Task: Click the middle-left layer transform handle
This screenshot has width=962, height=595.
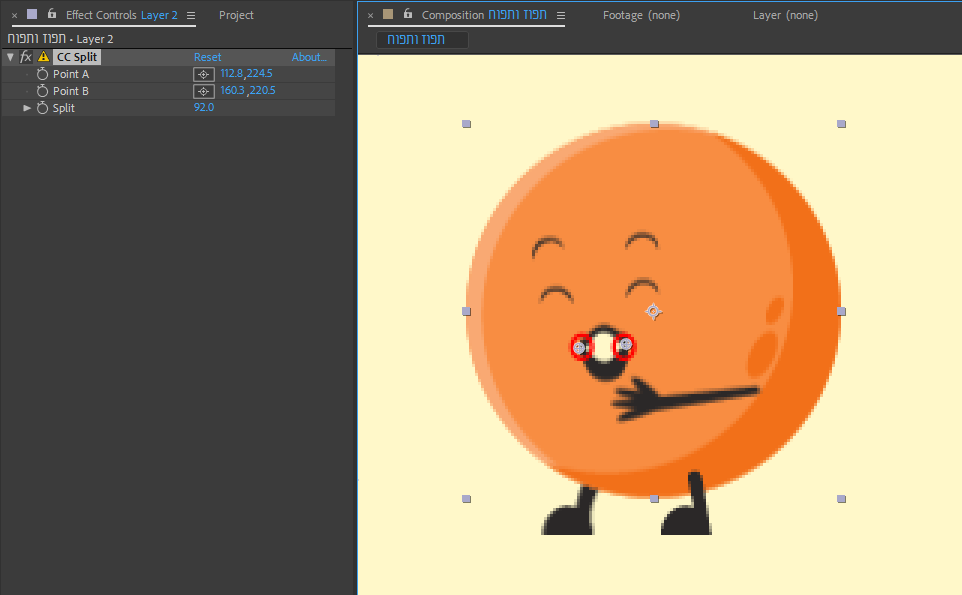Action: [x=466, y=312]
